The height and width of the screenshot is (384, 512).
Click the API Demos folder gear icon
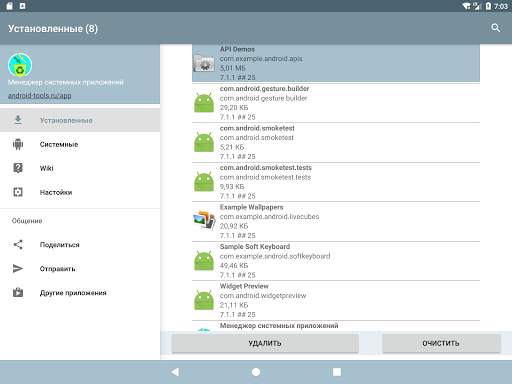[x=204, y=63]
